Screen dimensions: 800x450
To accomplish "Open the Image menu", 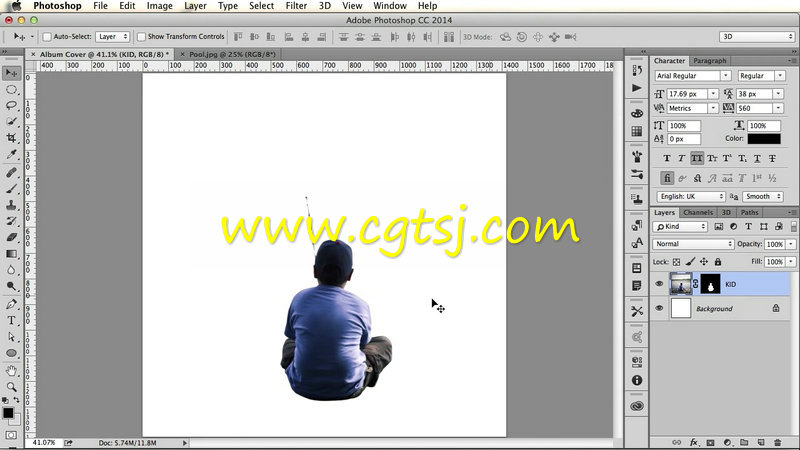I will pyautogui.click(x=159, y=6).
